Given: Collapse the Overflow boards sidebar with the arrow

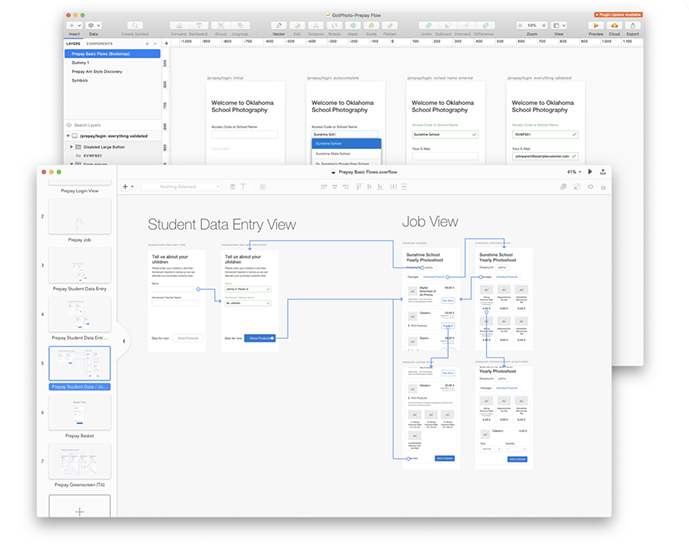Looking at the screenshot, I should [124, 341].
